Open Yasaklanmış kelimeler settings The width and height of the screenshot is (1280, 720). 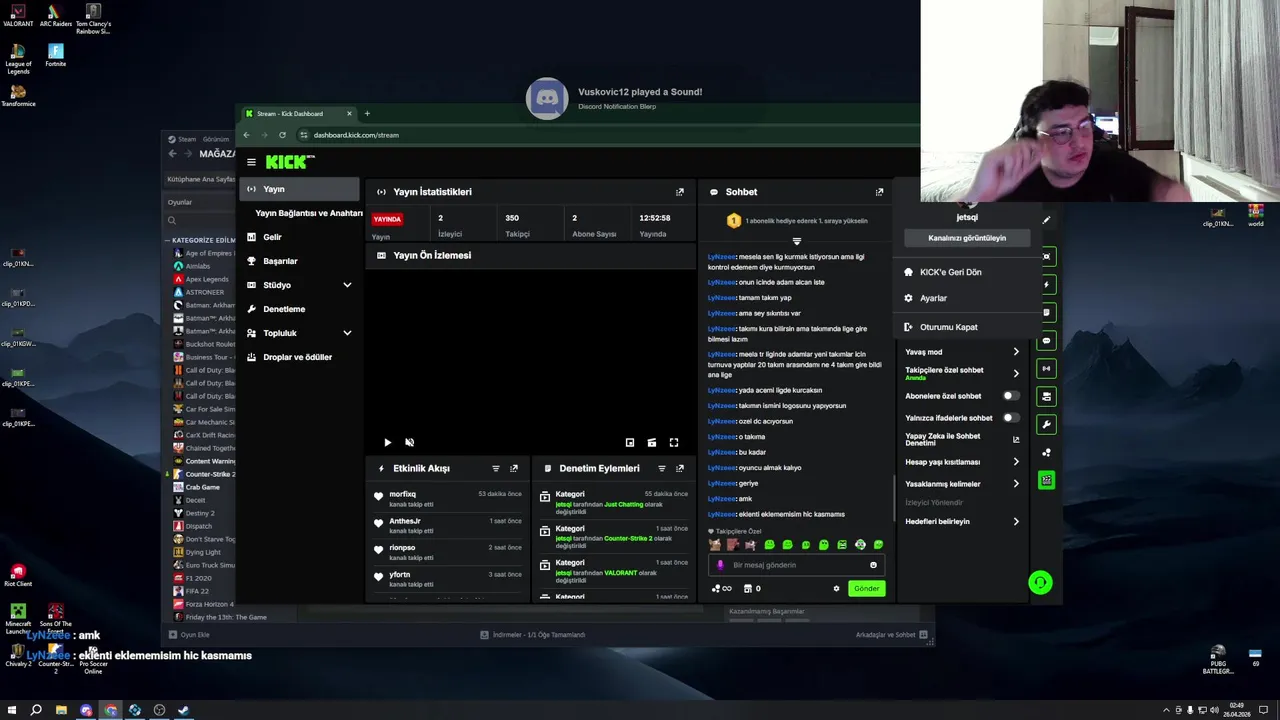[x=962, y=484]
